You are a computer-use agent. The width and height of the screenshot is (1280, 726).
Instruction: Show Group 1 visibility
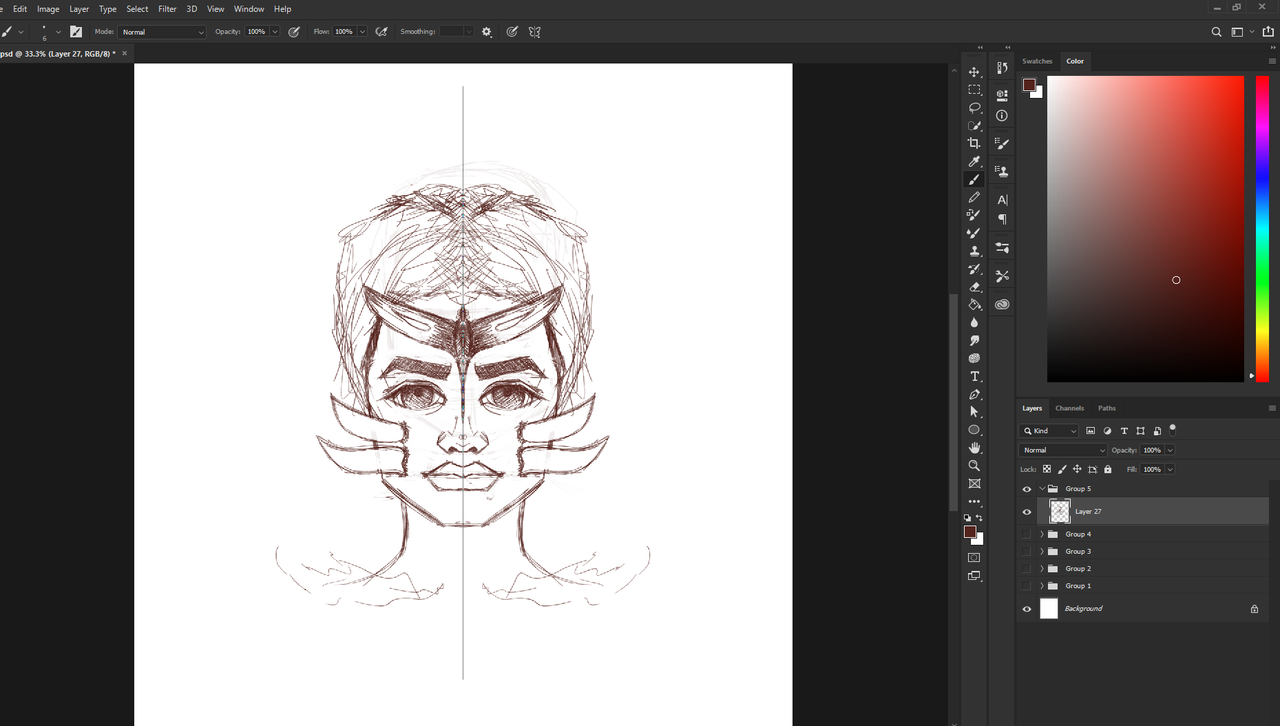point(1026,585)
